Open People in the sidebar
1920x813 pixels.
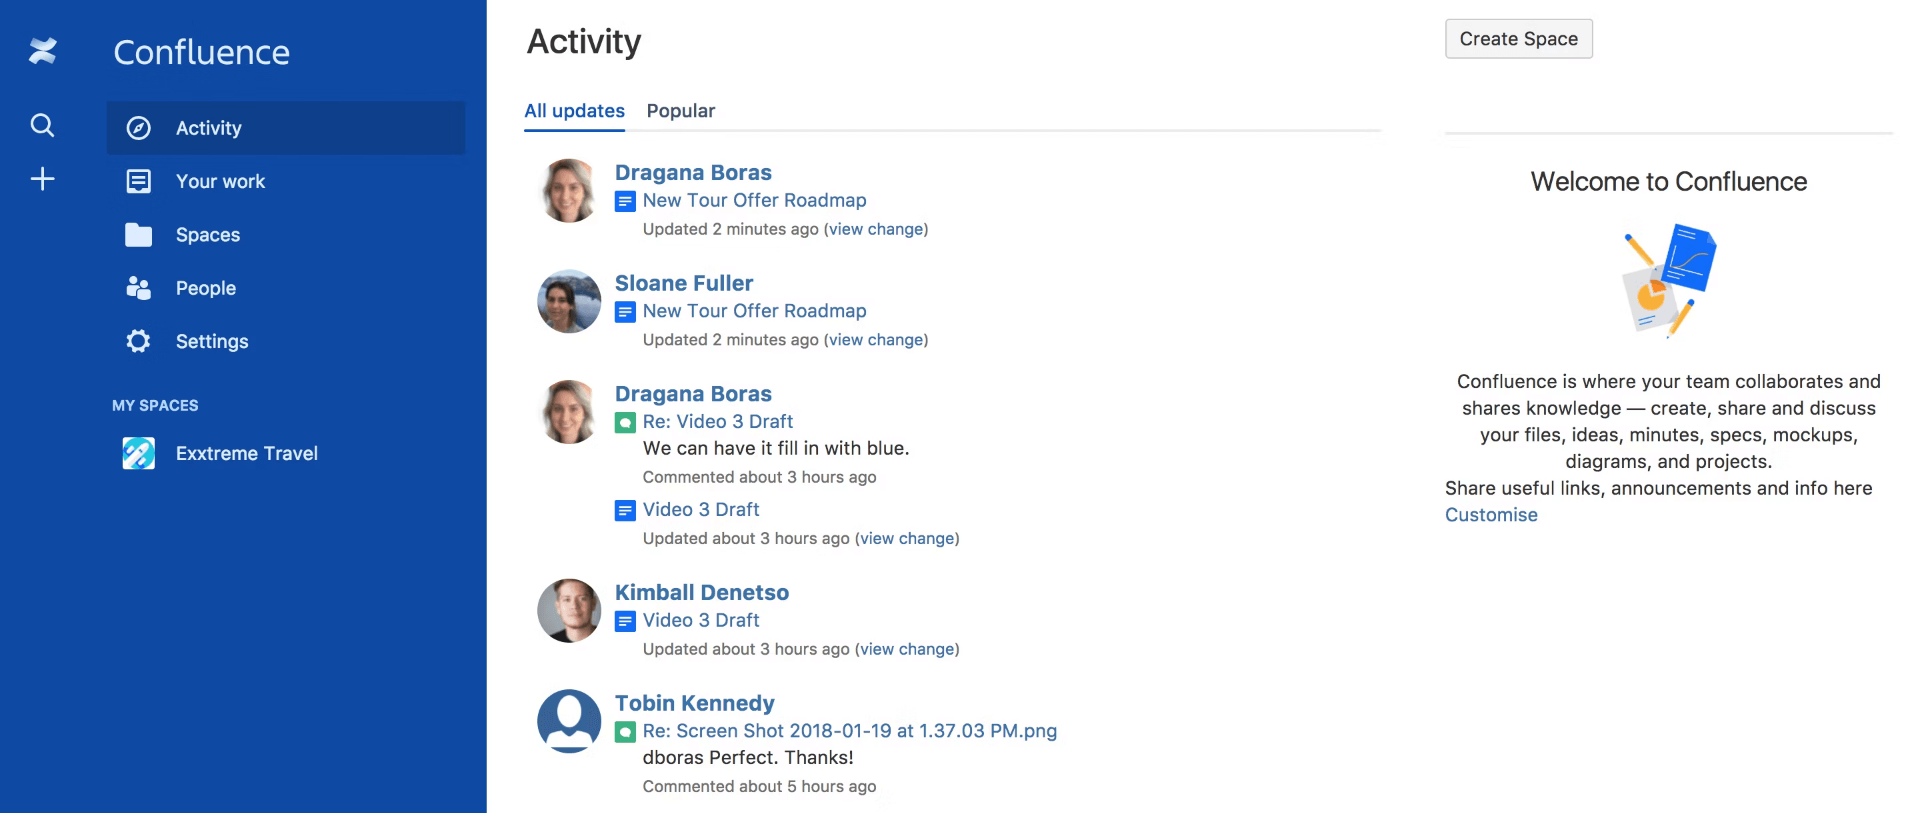(x=286, y=288)
